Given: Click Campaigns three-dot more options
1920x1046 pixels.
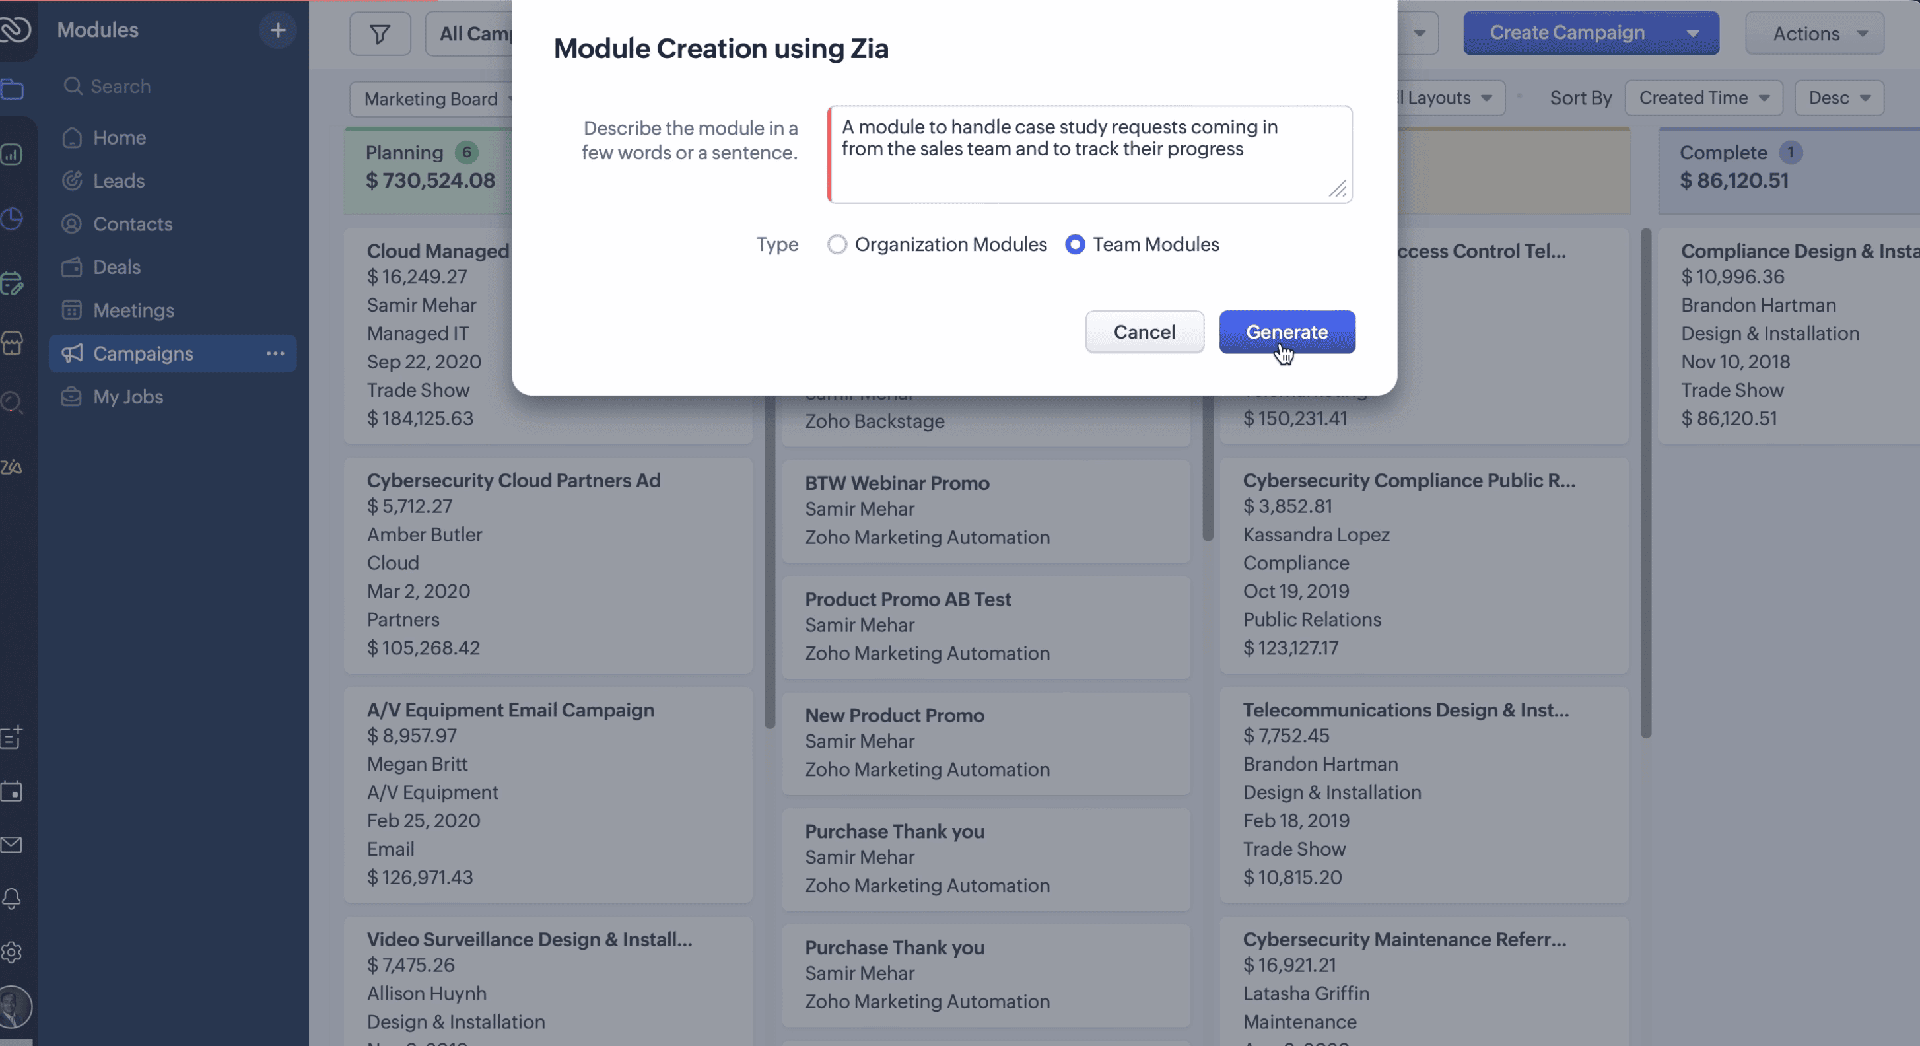Looking at the screenshot, I should click(275, 353).
